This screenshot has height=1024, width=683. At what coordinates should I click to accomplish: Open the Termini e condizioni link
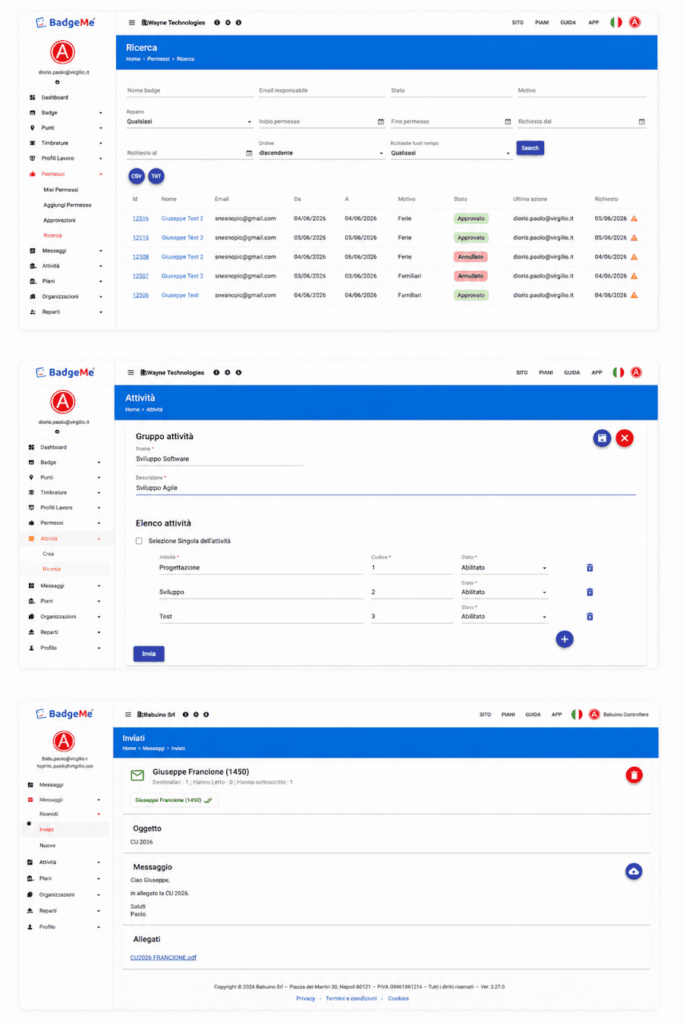pos(351,999)
